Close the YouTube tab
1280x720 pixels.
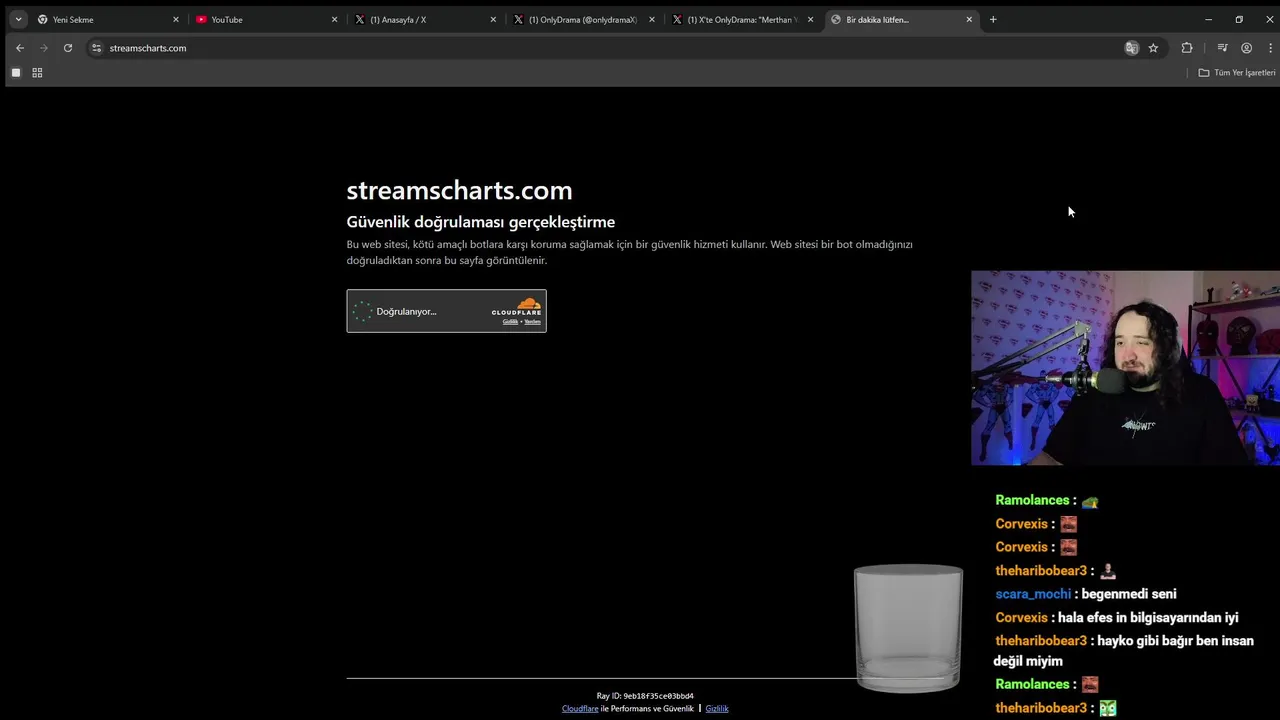click(334, 19)
